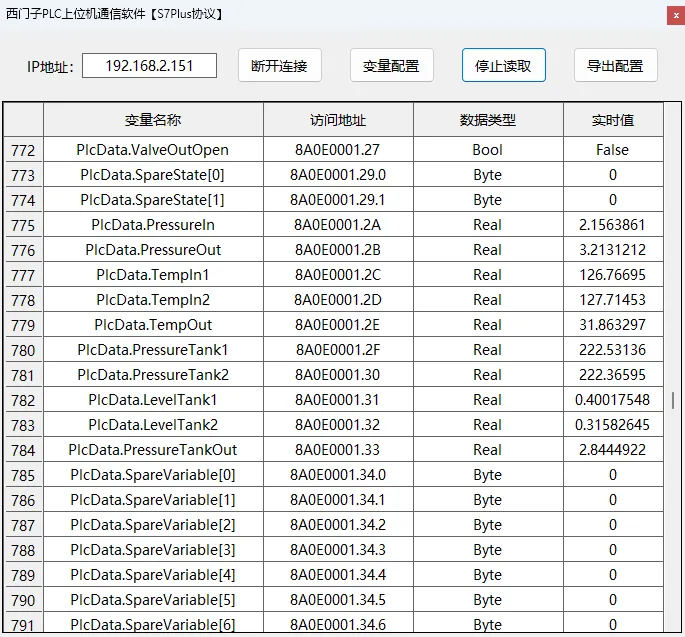Click value cell 0.31582645
This screenshot has height=637, width=685.
[x=613, y=425]
